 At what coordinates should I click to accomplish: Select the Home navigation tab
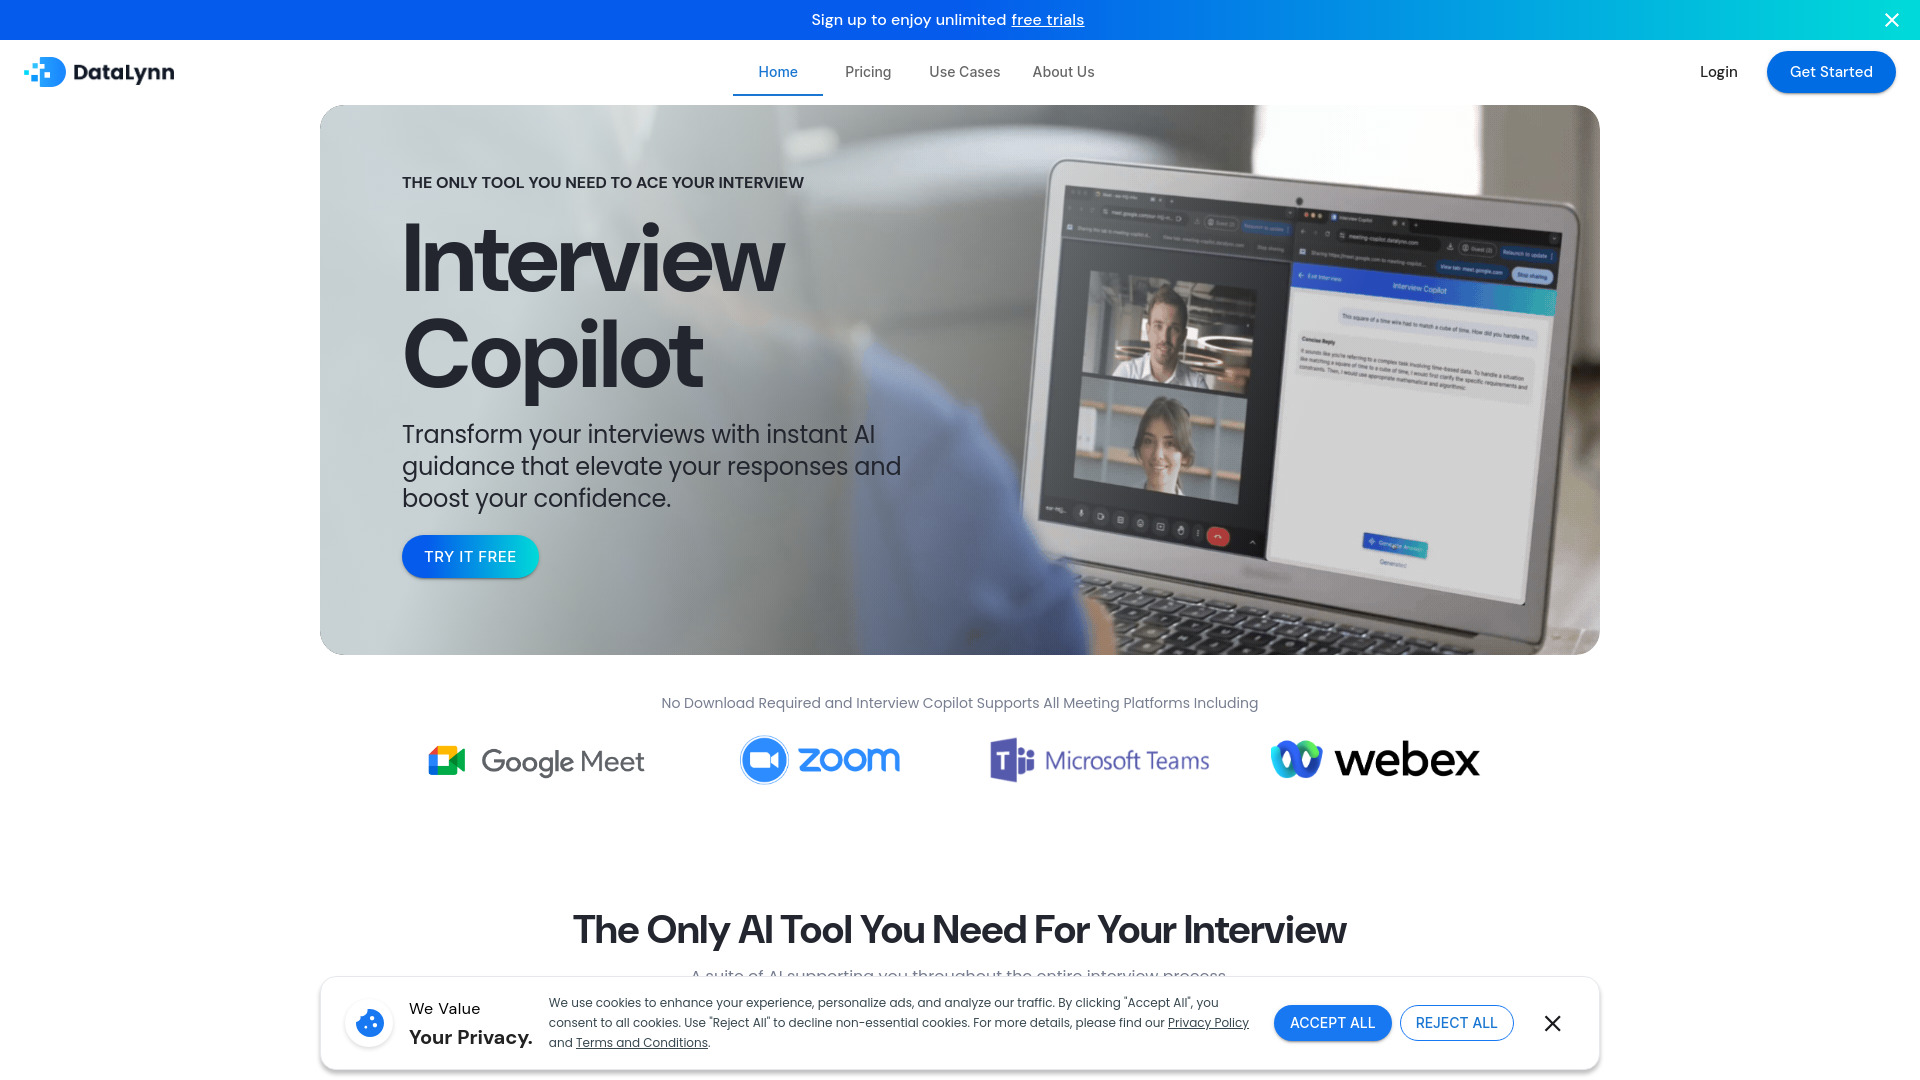[x=778, y=71]
